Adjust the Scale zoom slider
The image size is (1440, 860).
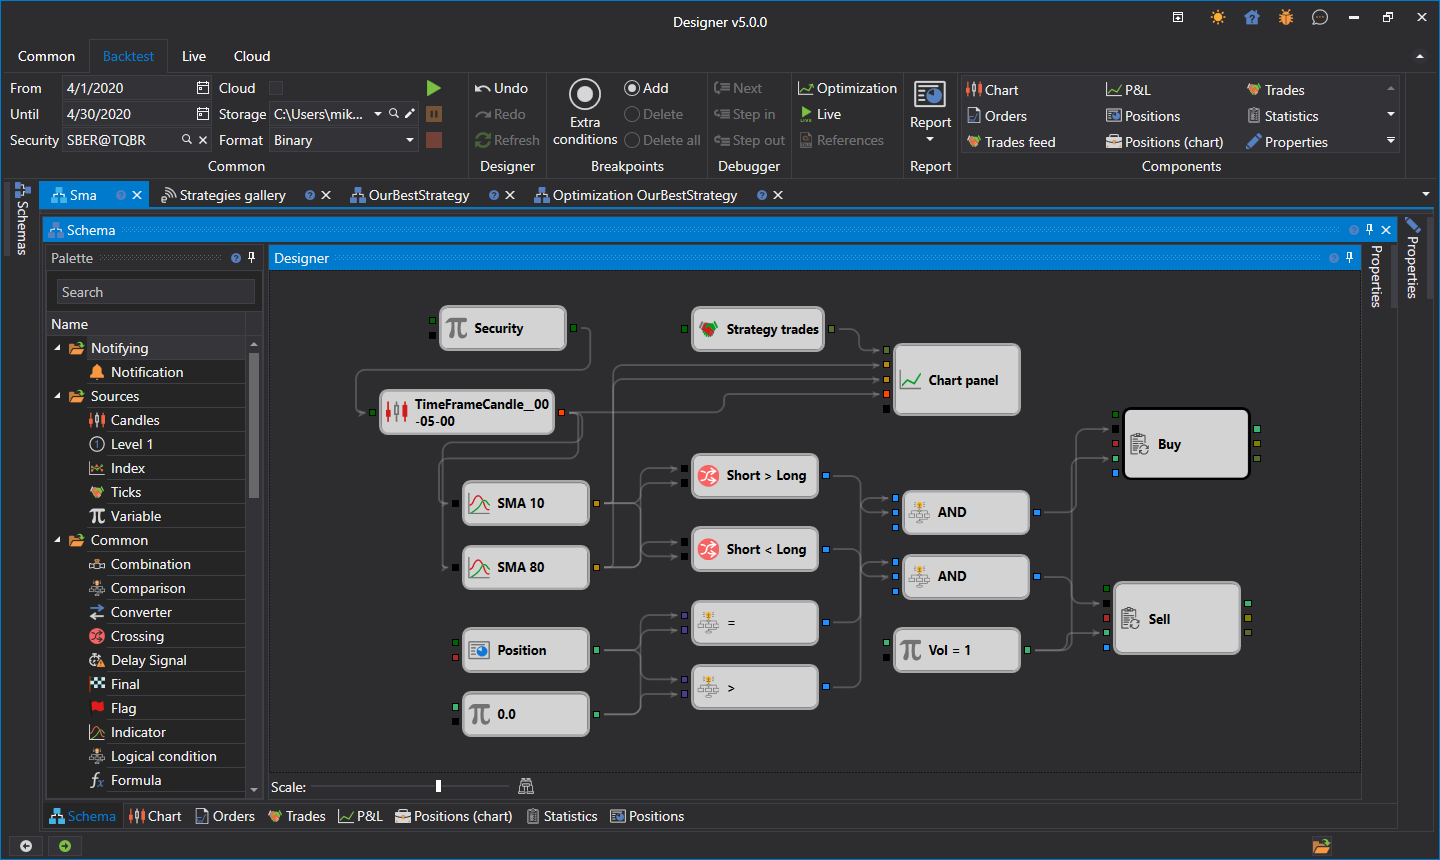coord(438,786)
